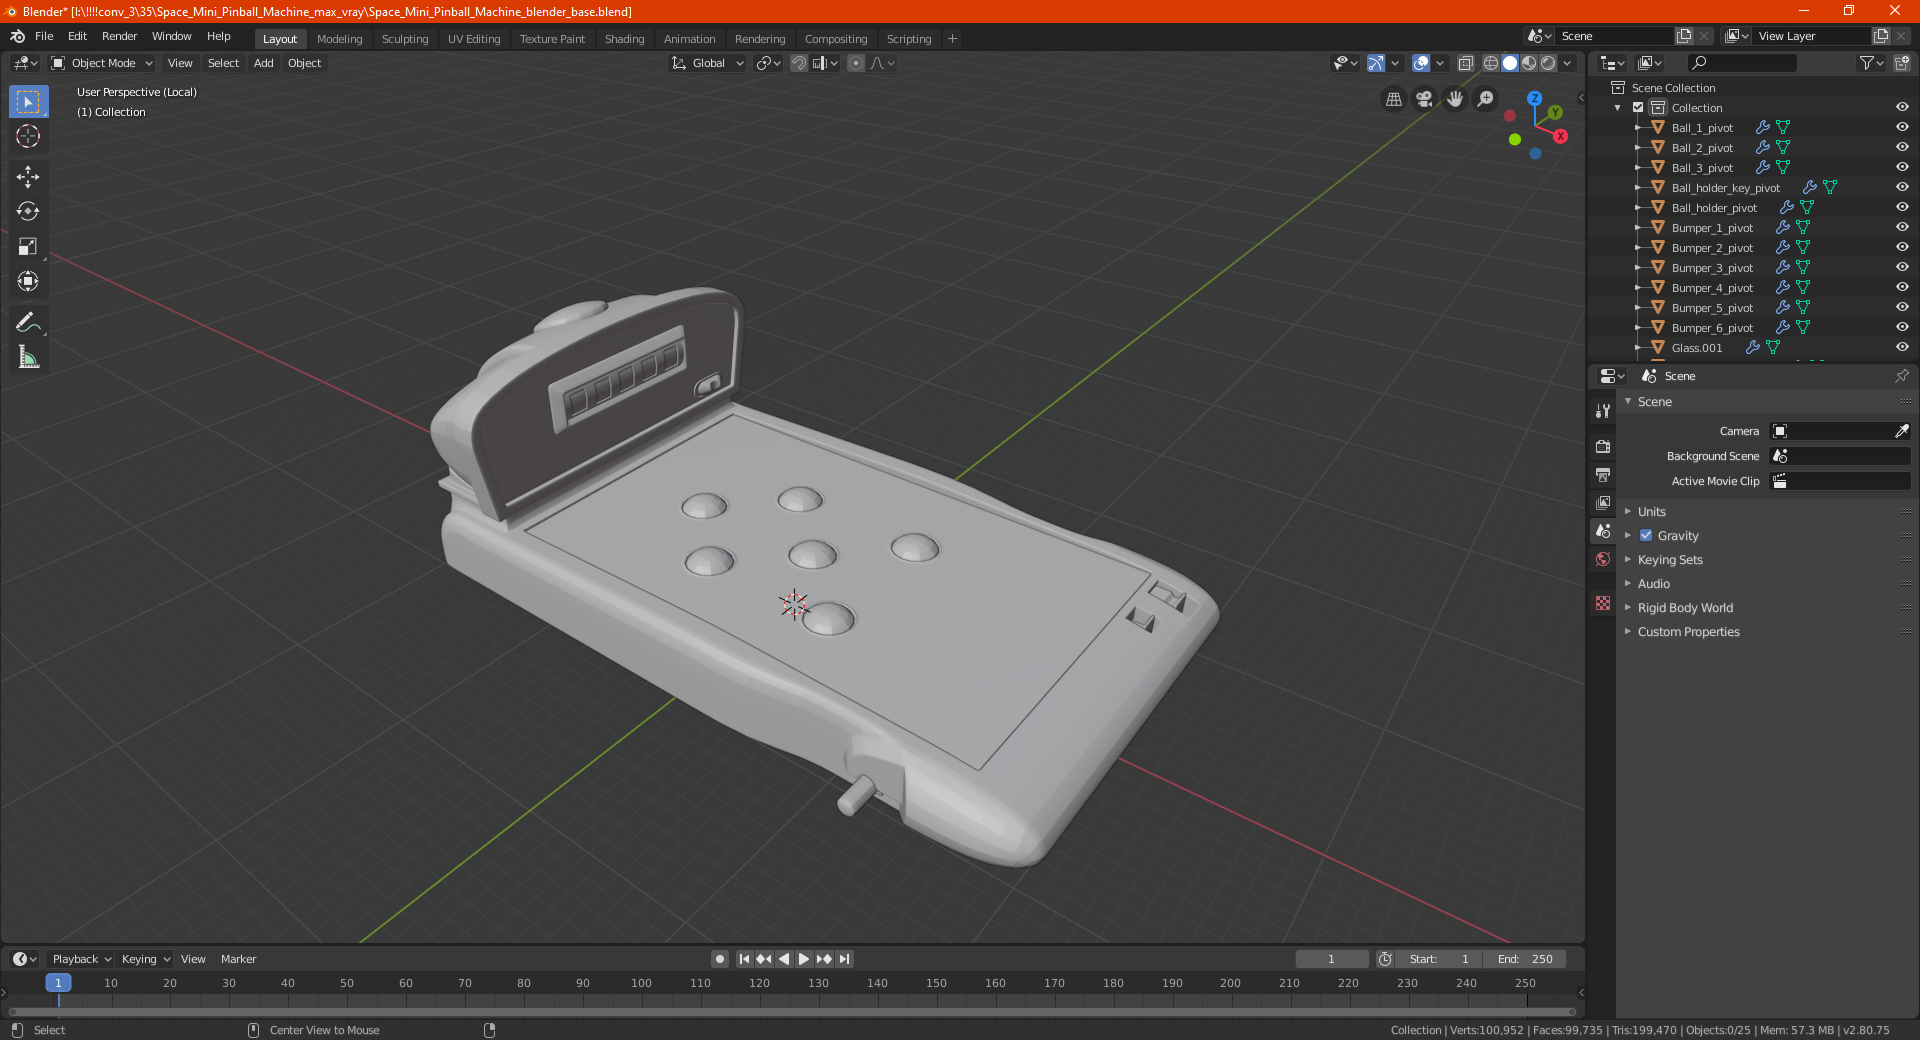Toggle Collection exclude checkbox in outliner
Image resolution: width=1920 pixels, height=1040 pixels.
click(x=1638, y=107)
